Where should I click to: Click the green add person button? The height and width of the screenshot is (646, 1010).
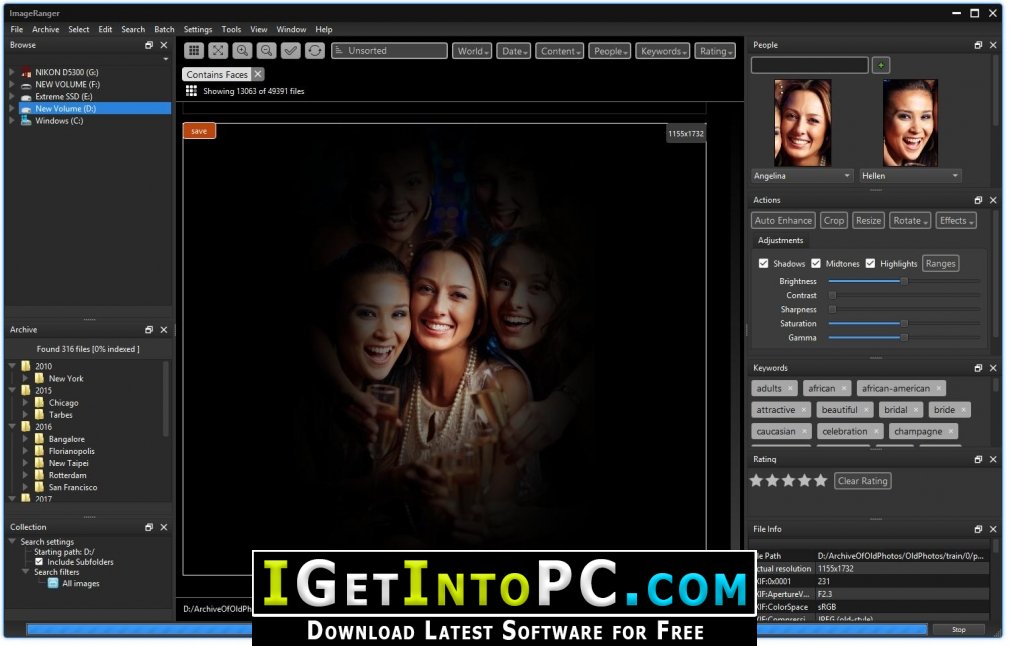(881, 65)
